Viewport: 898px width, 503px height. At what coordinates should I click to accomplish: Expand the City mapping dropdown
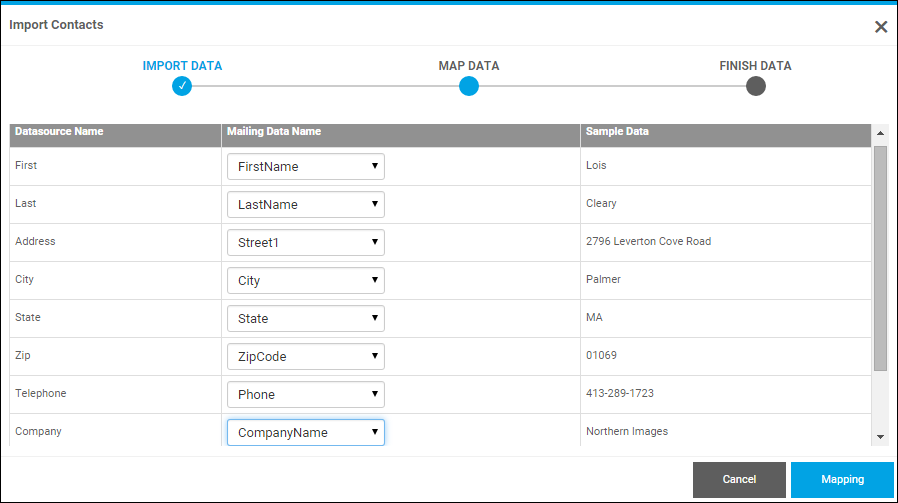point(306,280)
